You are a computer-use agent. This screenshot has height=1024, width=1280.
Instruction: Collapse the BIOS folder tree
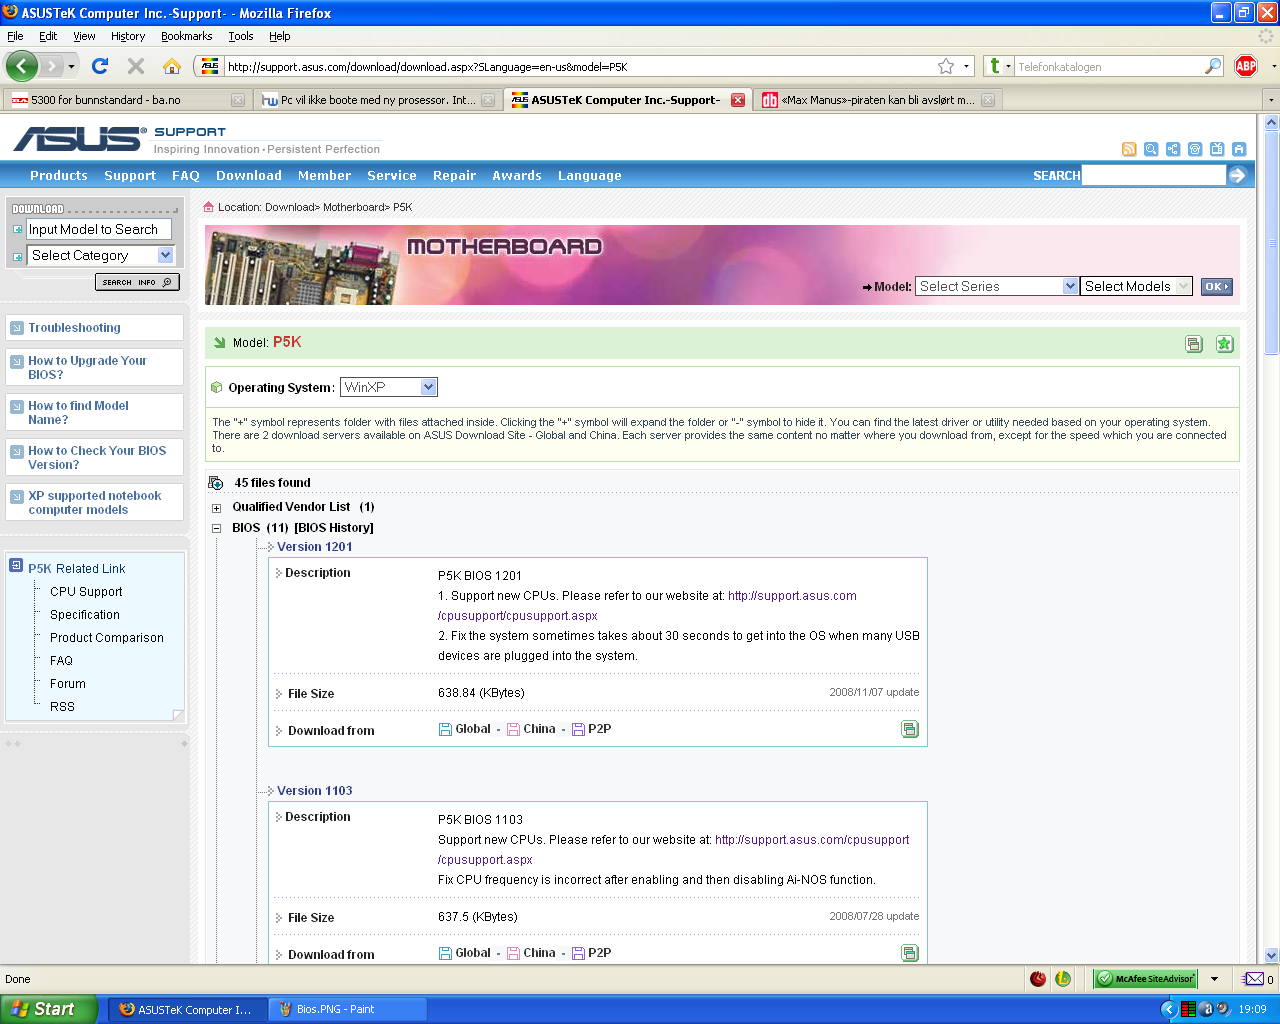pyautogui.click(x=216, y=528)
